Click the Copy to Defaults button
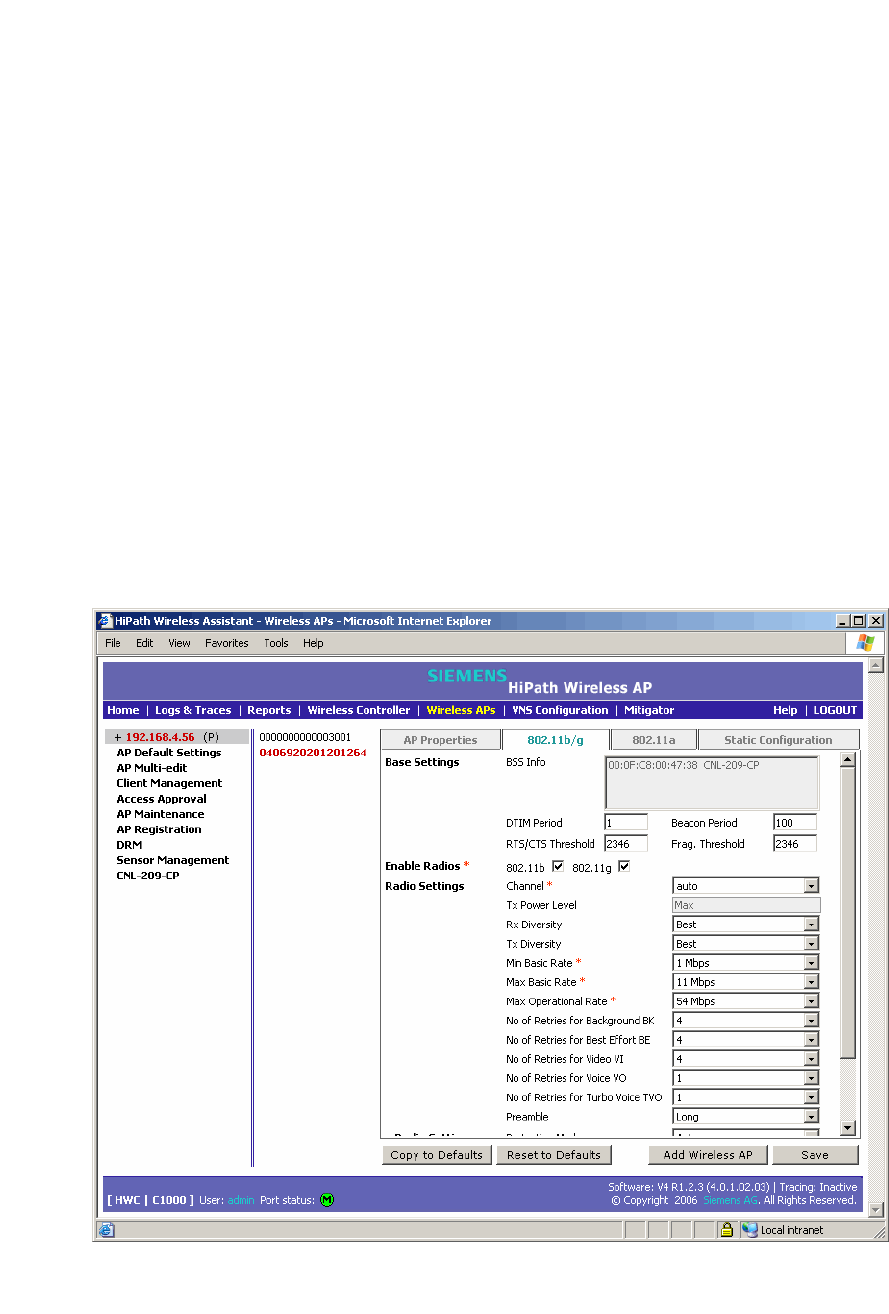 pyautogui.click(x=436, y=1155)
